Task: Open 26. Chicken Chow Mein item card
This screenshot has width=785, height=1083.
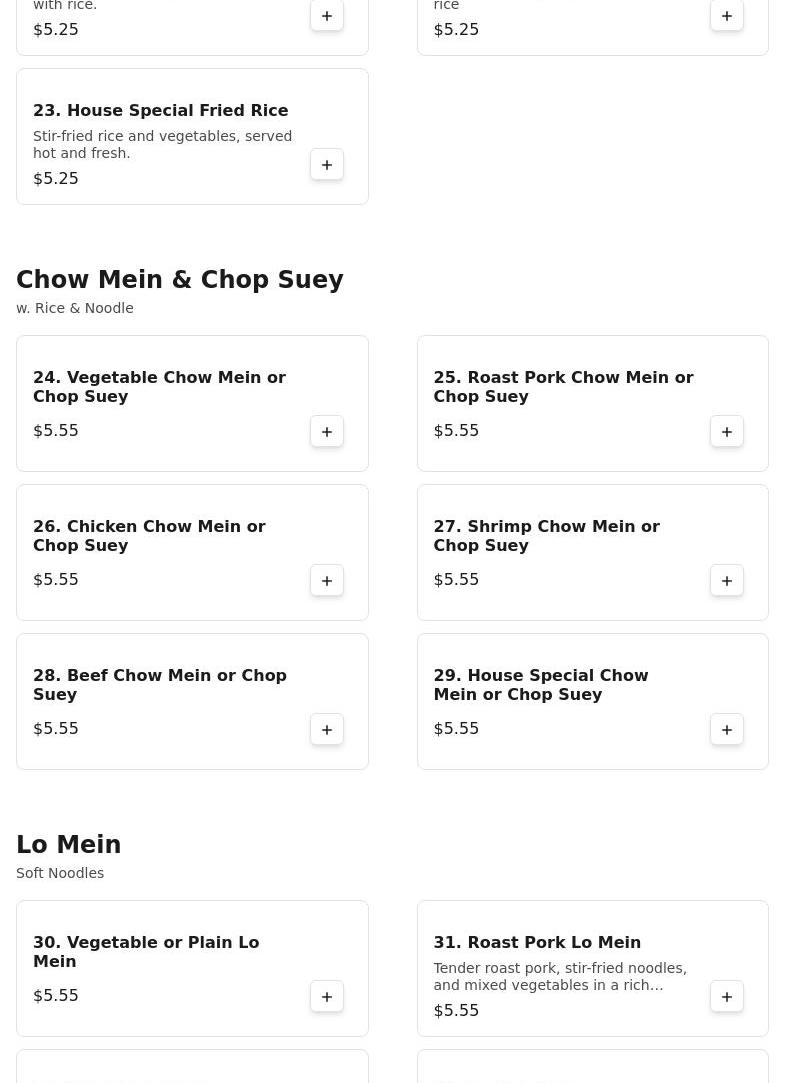Action: pyautogui.click(x=150, y=536)
